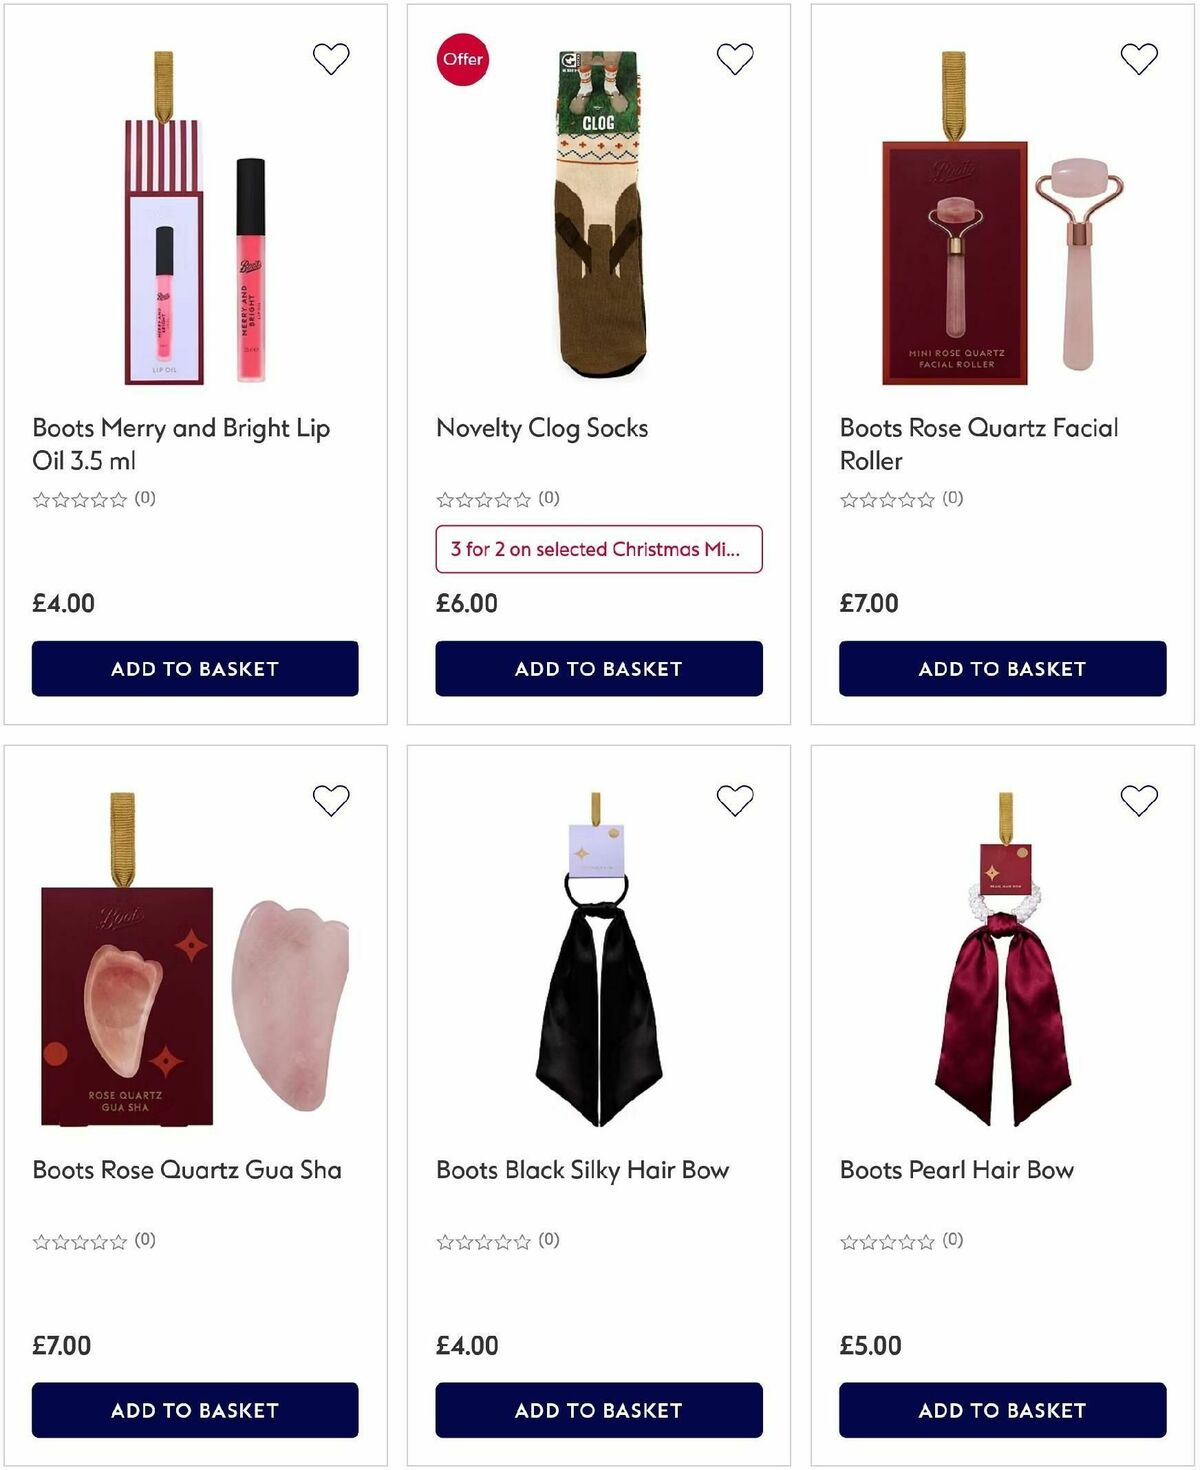The width and height of the screenshot is (1200, 1470).
Task: Open the Boots Black Silky Hair Bow product title
Action: click(x=583, y=1168)
